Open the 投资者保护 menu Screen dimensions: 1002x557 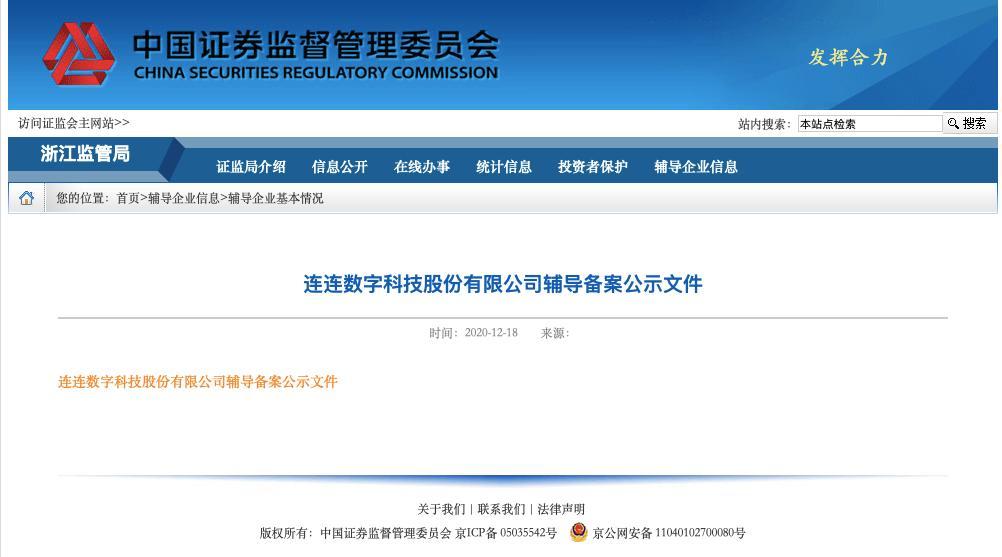(592, 167)
